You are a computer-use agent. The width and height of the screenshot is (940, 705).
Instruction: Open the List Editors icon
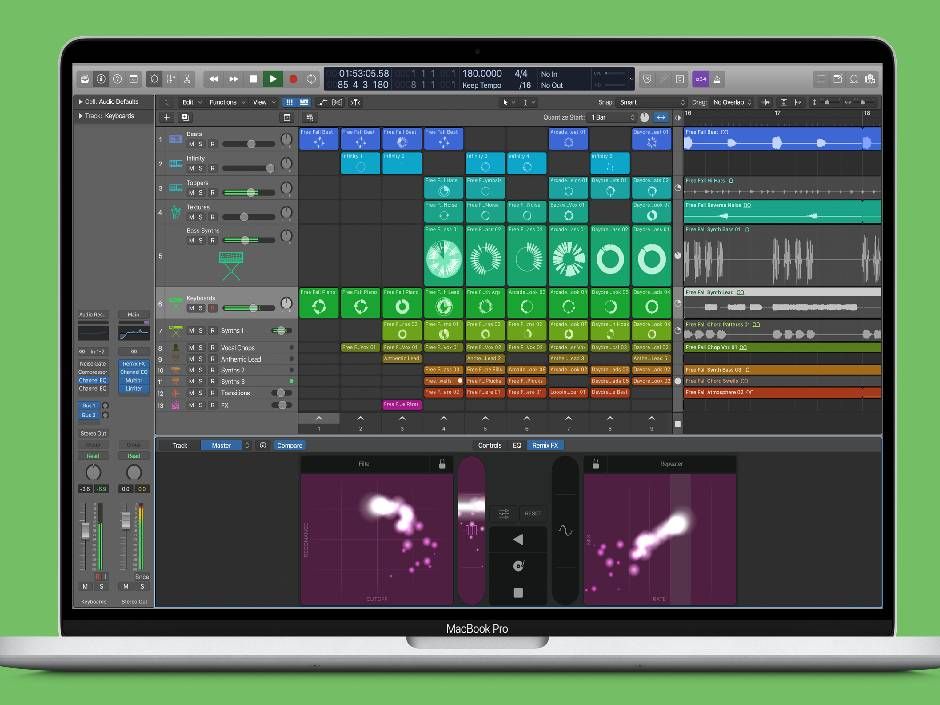(x=821, y=79)
